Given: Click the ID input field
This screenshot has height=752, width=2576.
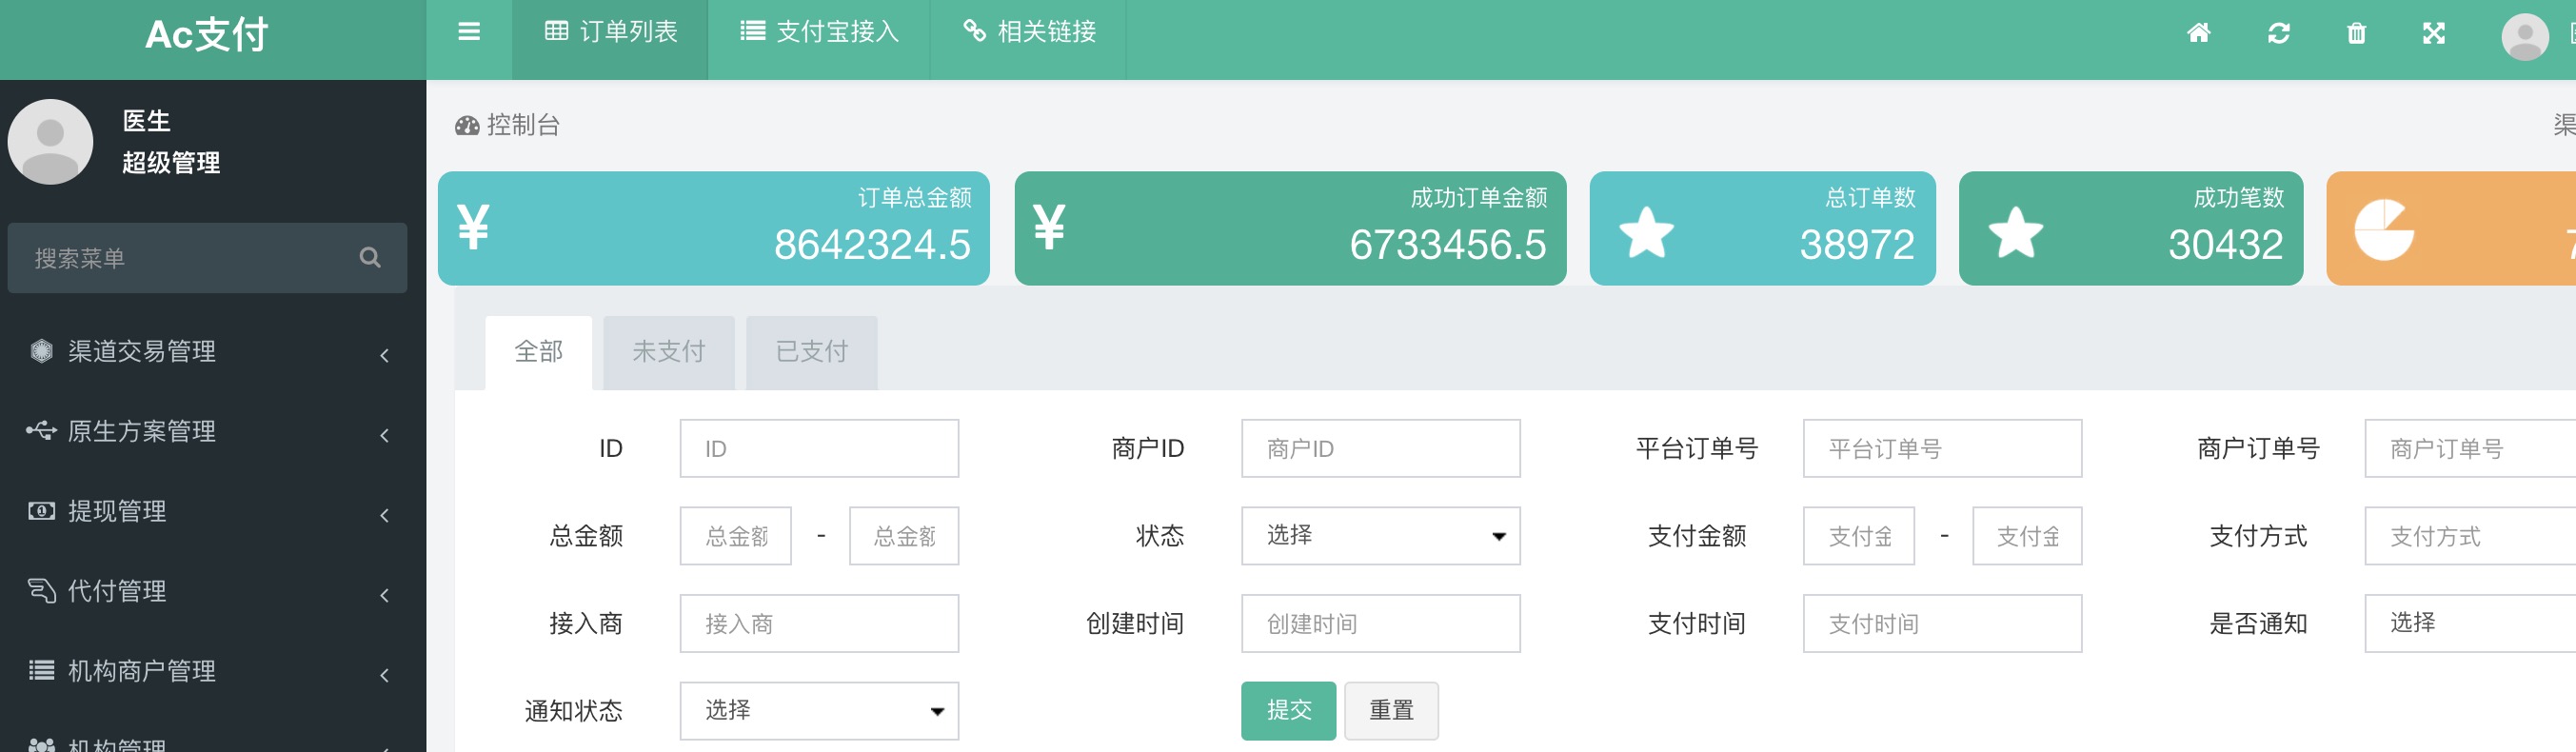Looking at the screenshot, I should pyautogui.click(x=819, y=448).
